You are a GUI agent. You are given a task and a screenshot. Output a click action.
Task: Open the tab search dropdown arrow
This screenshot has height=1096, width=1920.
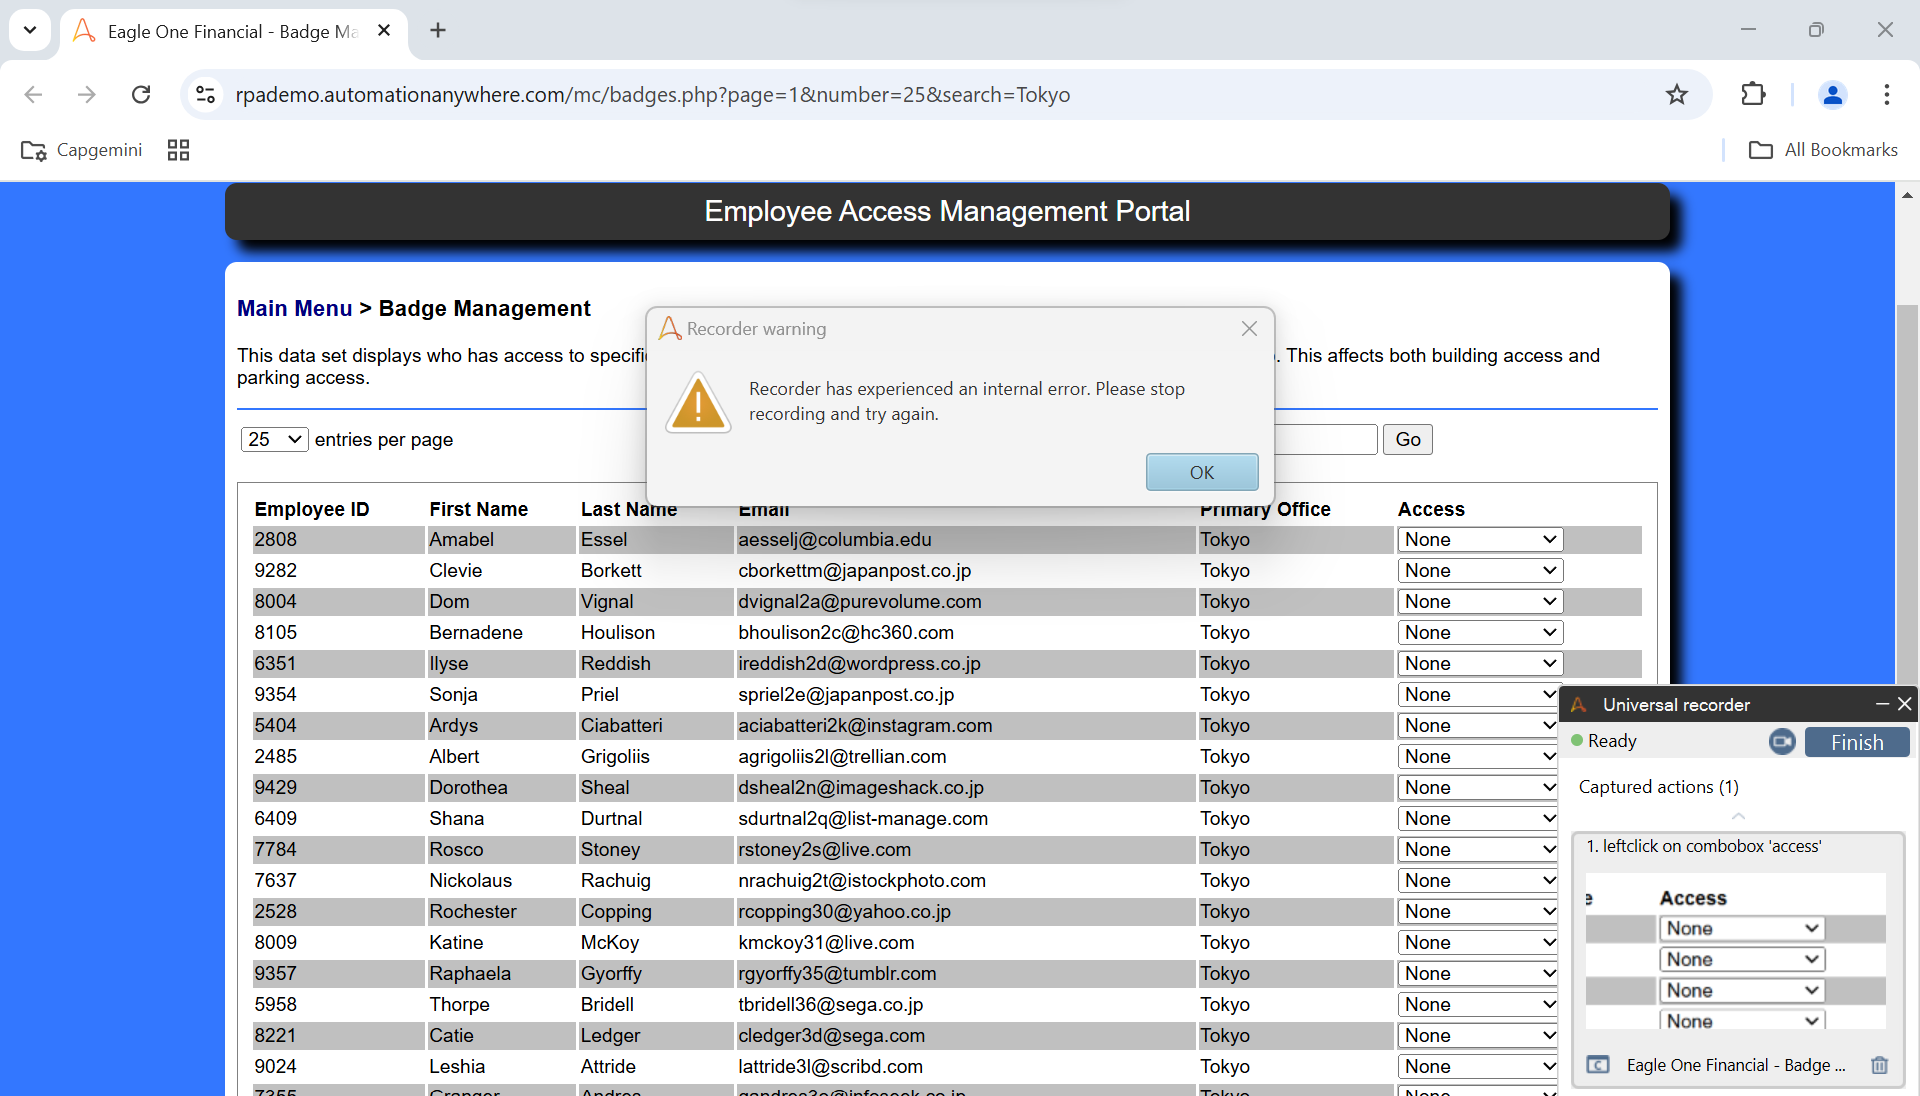pos(30,30)
